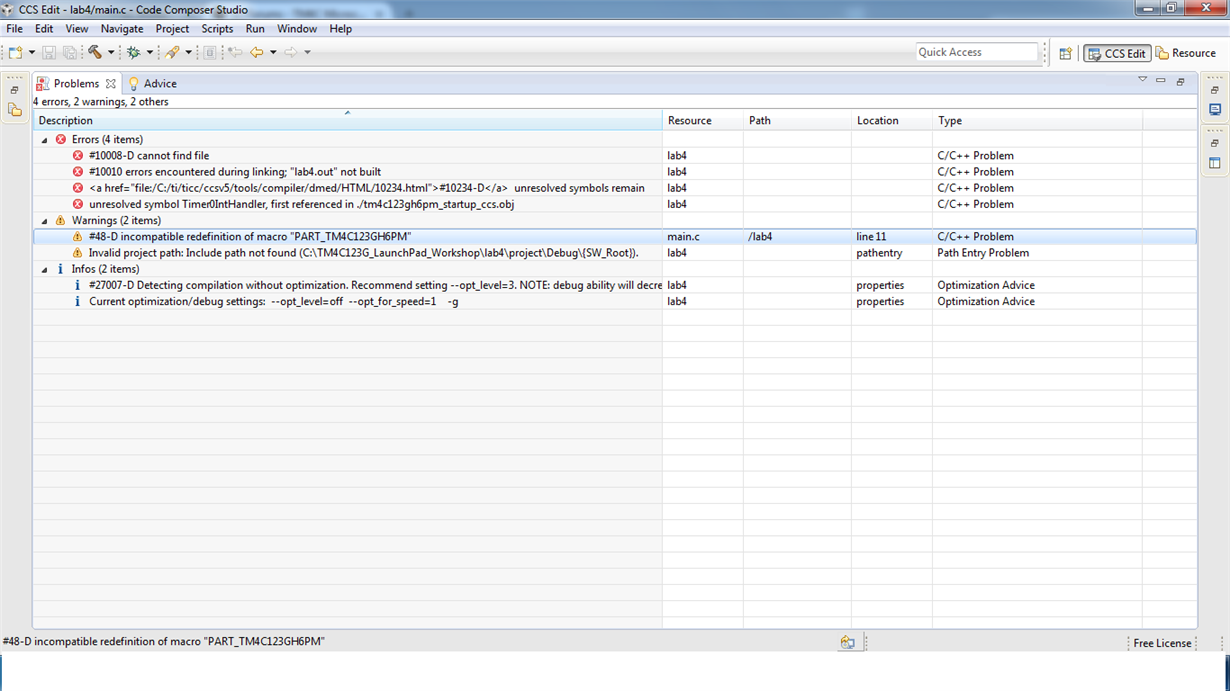Switch to the Resource perspective

click(1186, 53)
